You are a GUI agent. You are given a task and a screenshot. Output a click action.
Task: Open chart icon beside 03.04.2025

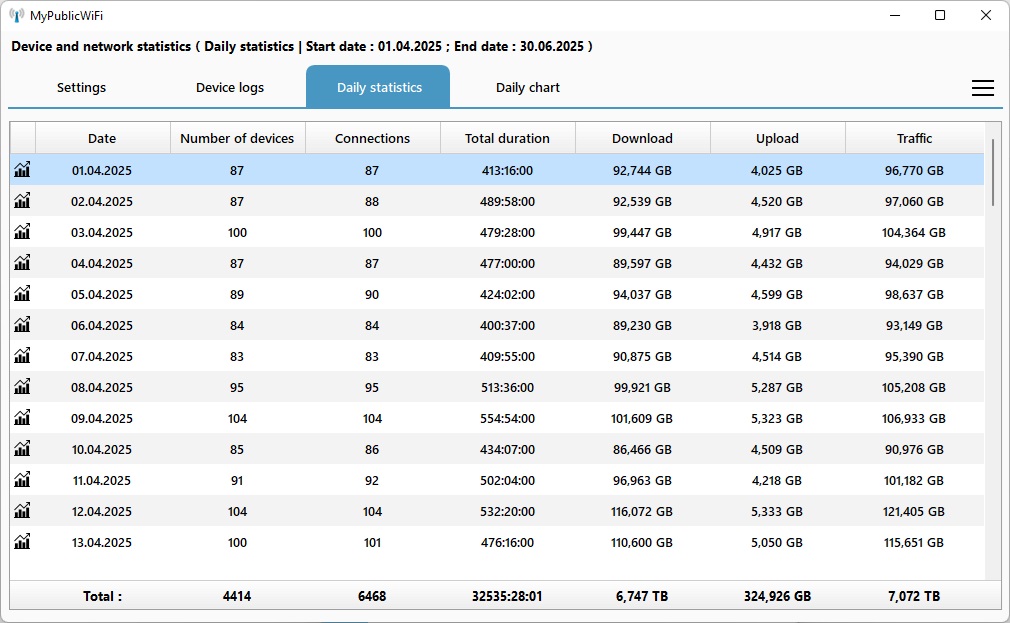tap(22, 232)
